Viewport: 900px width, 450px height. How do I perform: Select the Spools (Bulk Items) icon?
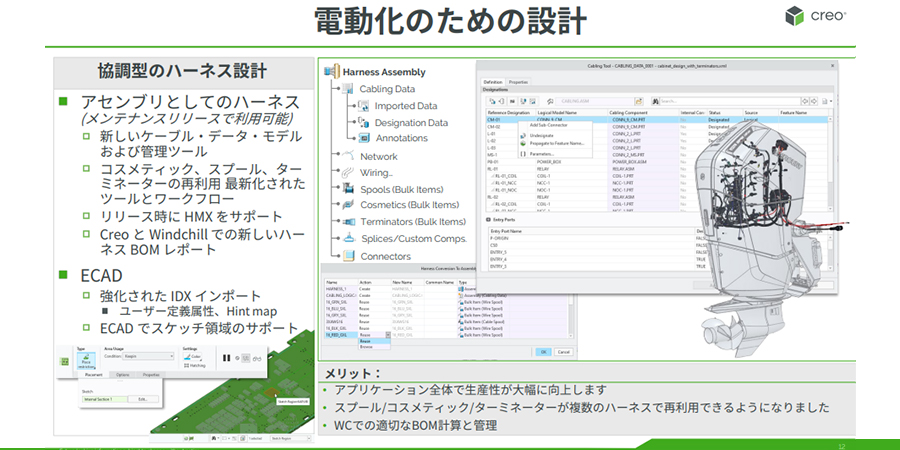[x=347, y=189]
